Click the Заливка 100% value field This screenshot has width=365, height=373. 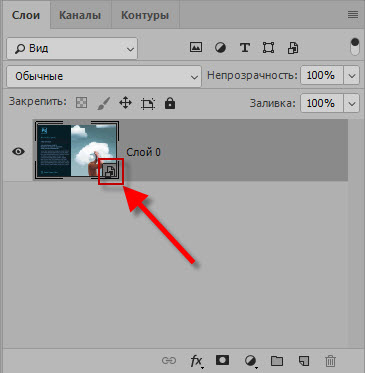tap(321, 103)
